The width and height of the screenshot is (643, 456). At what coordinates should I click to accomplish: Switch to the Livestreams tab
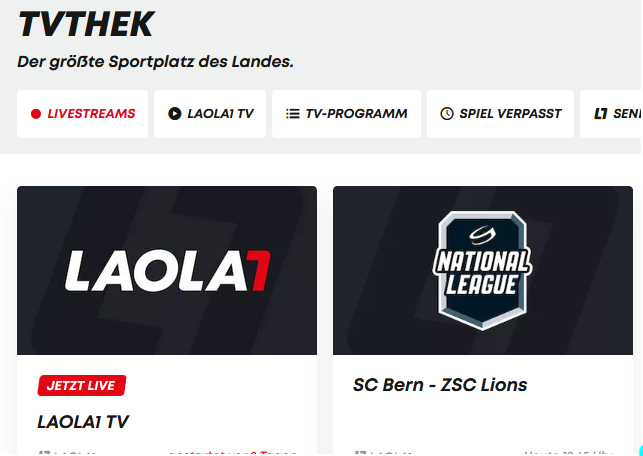coord(82,114)
